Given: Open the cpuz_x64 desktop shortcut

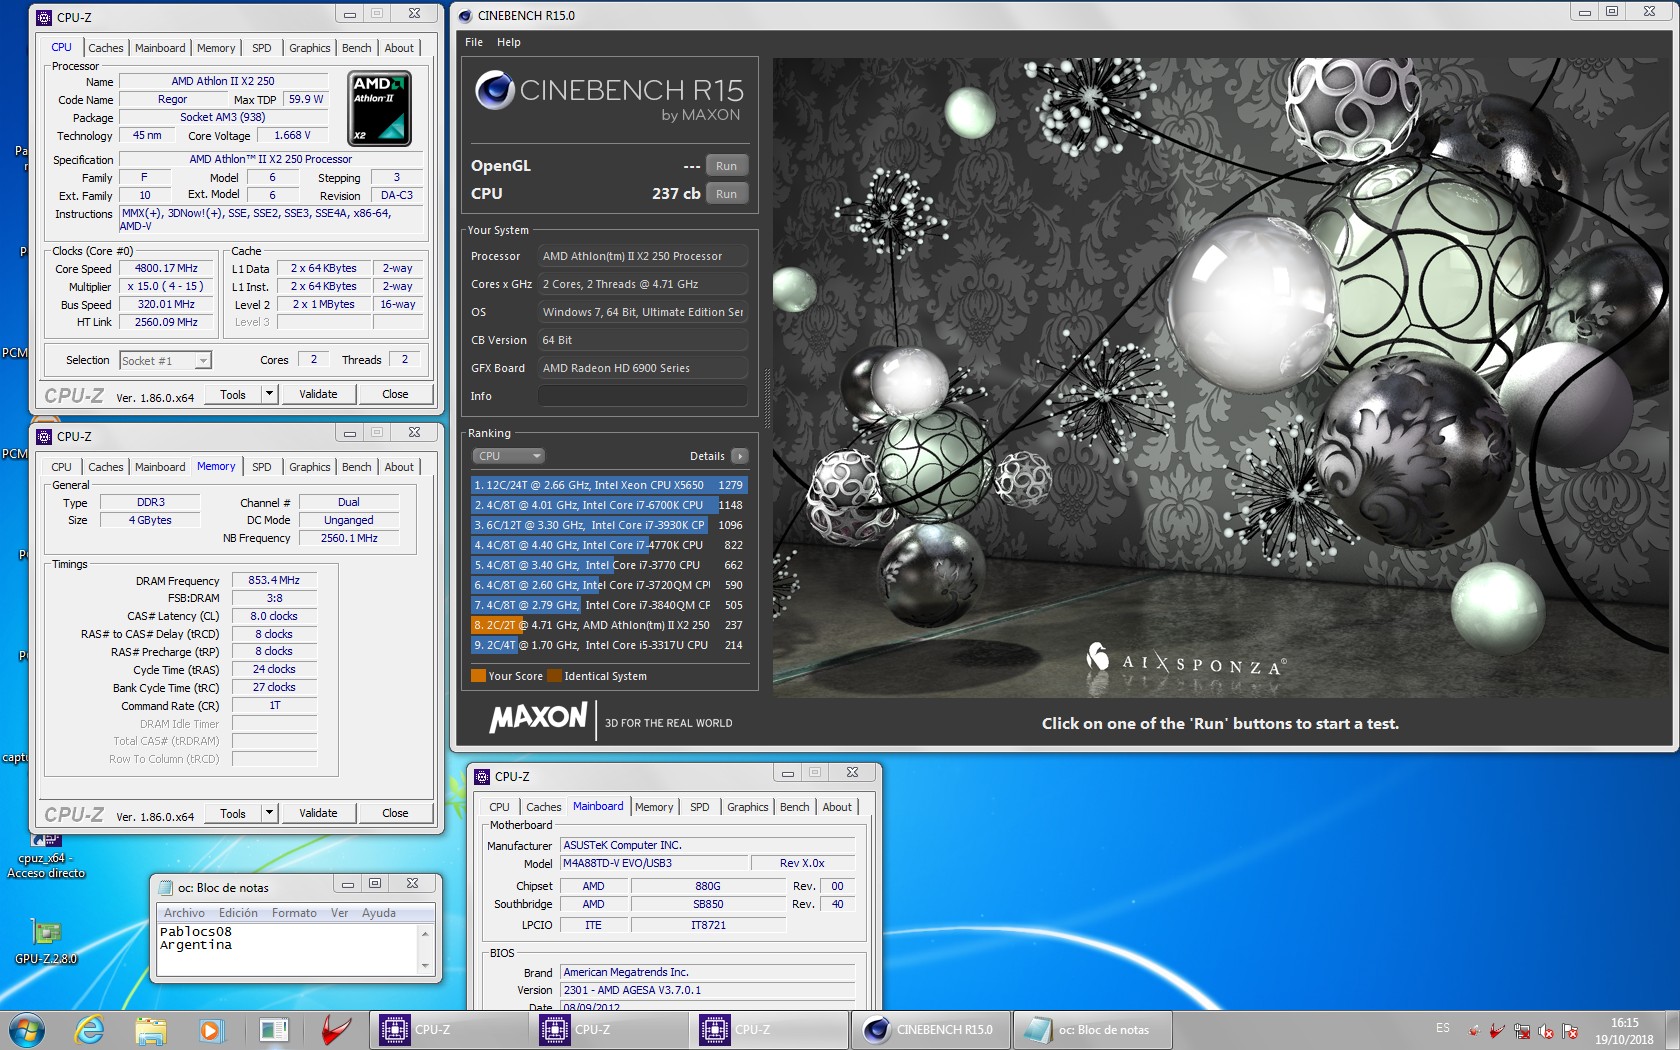Looking at the screenshot, I should click(x=46, y=857).
